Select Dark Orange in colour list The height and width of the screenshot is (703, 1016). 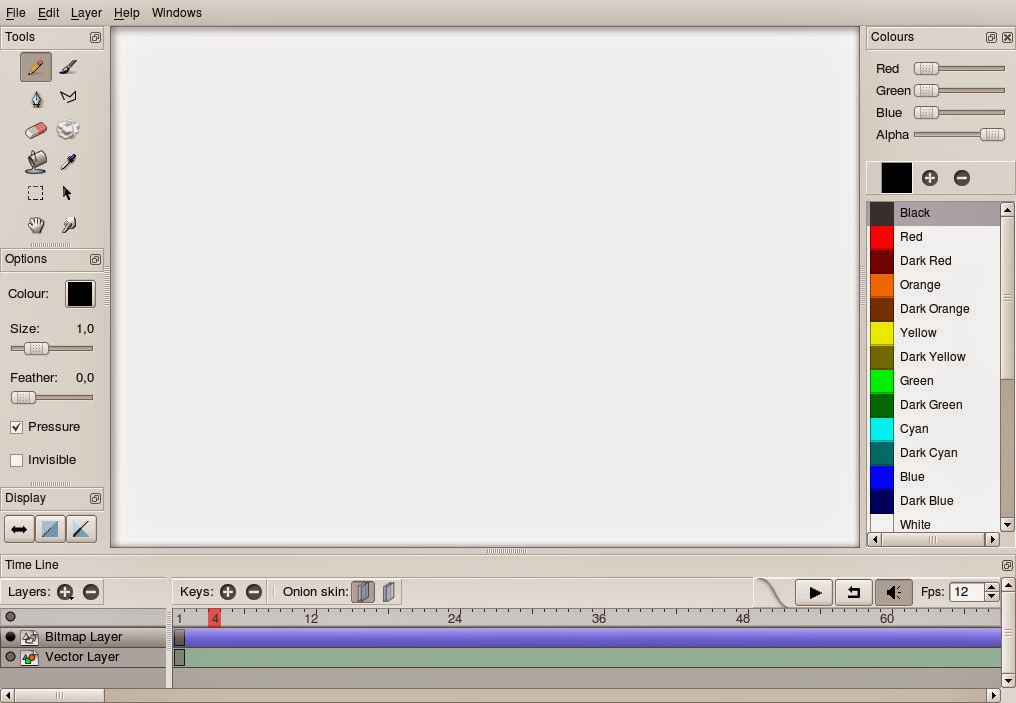(934, 309)
